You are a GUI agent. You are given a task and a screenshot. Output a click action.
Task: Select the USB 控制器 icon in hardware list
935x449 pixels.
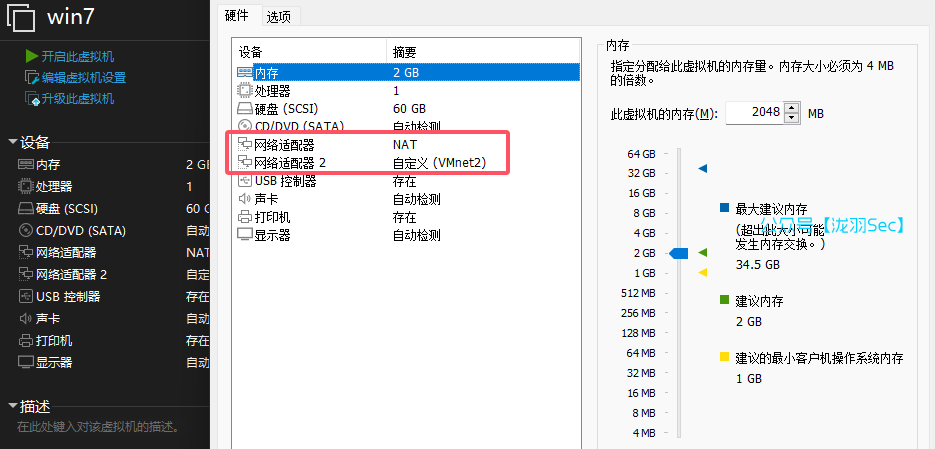click(245, 181)
